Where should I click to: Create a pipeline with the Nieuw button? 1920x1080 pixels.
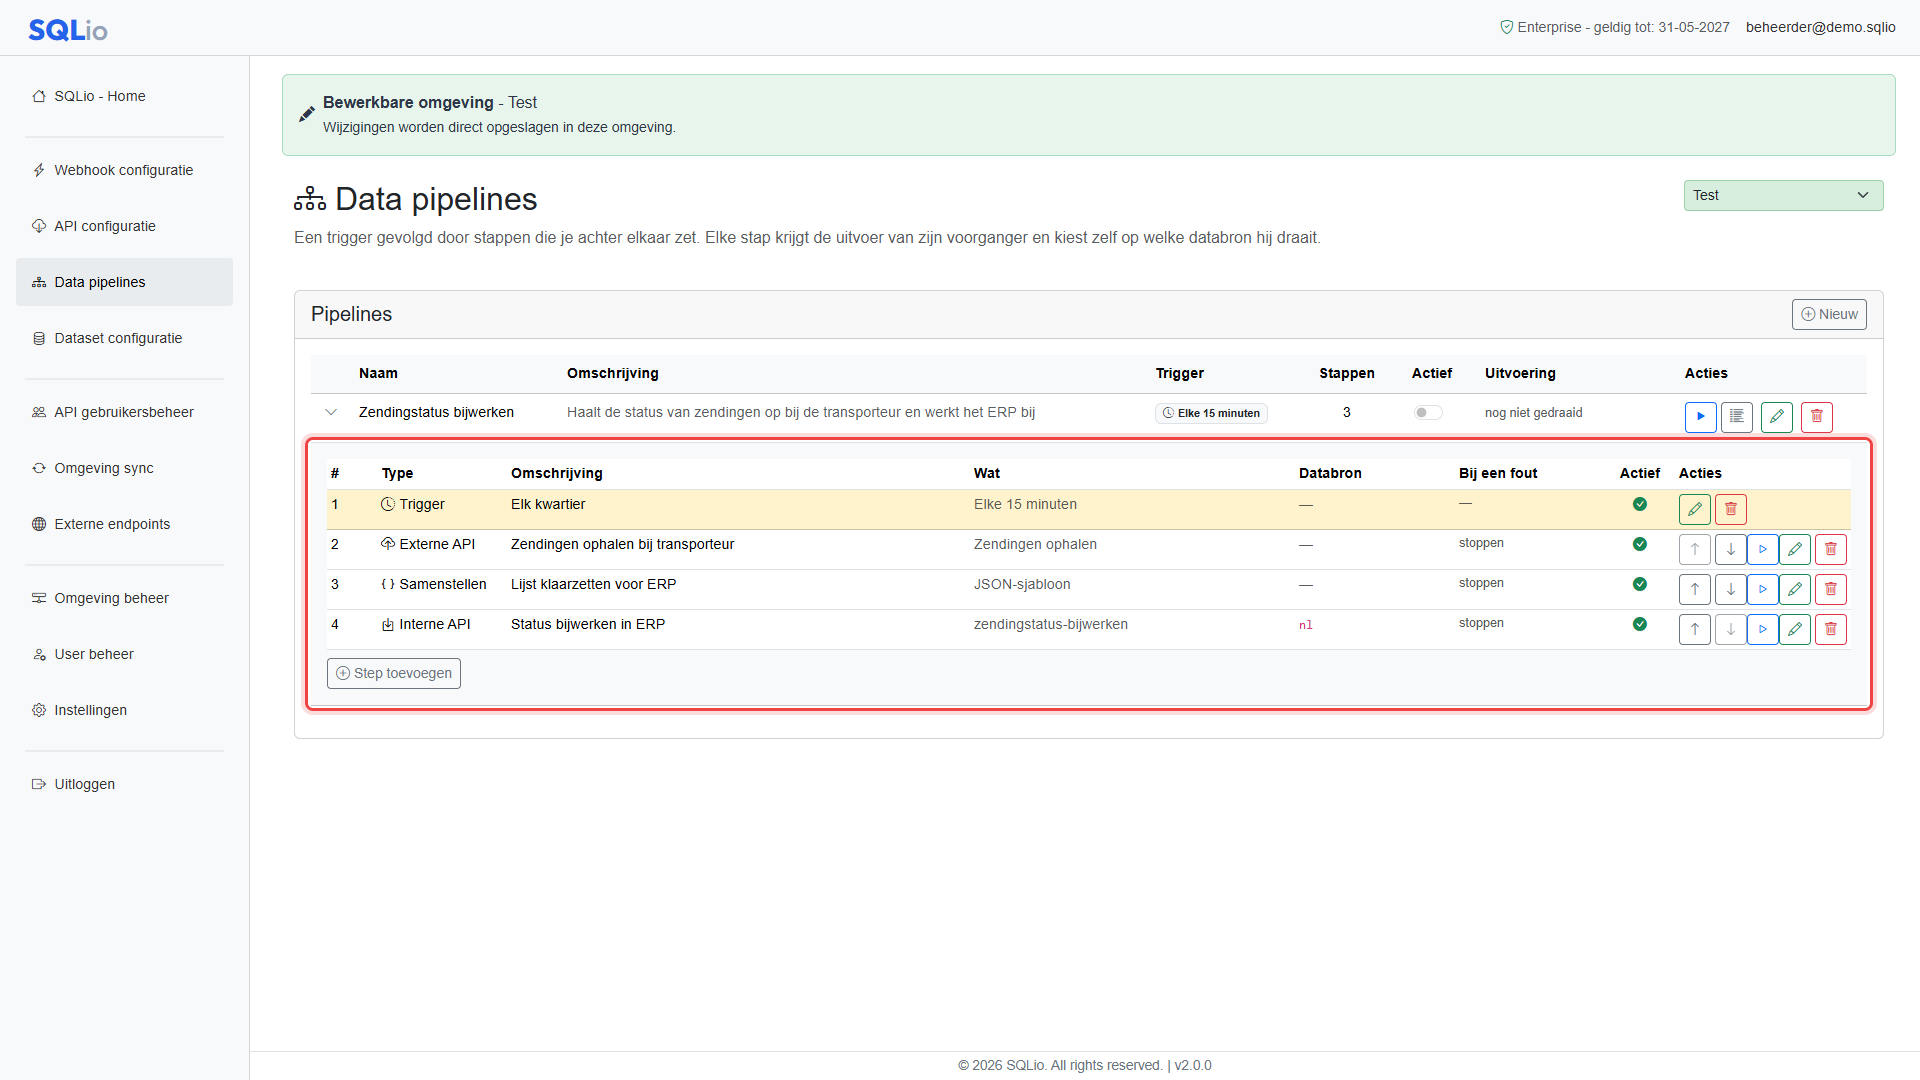pyautogui.click(x=1828, y=314)
